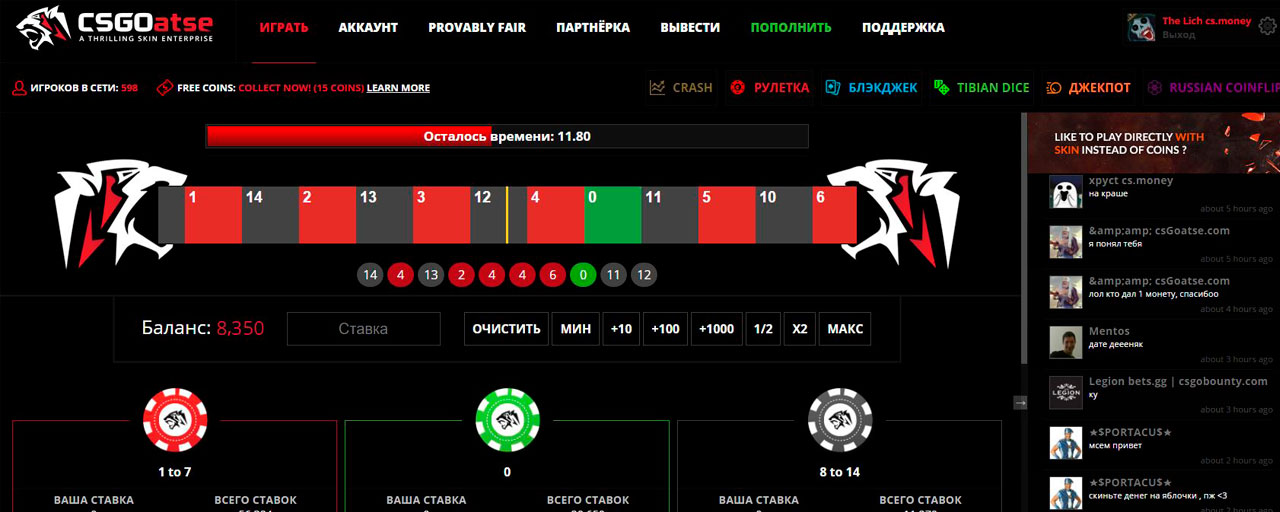Select the green ПОПОЛНИТЬ menu item

click(x=791, y=28)
